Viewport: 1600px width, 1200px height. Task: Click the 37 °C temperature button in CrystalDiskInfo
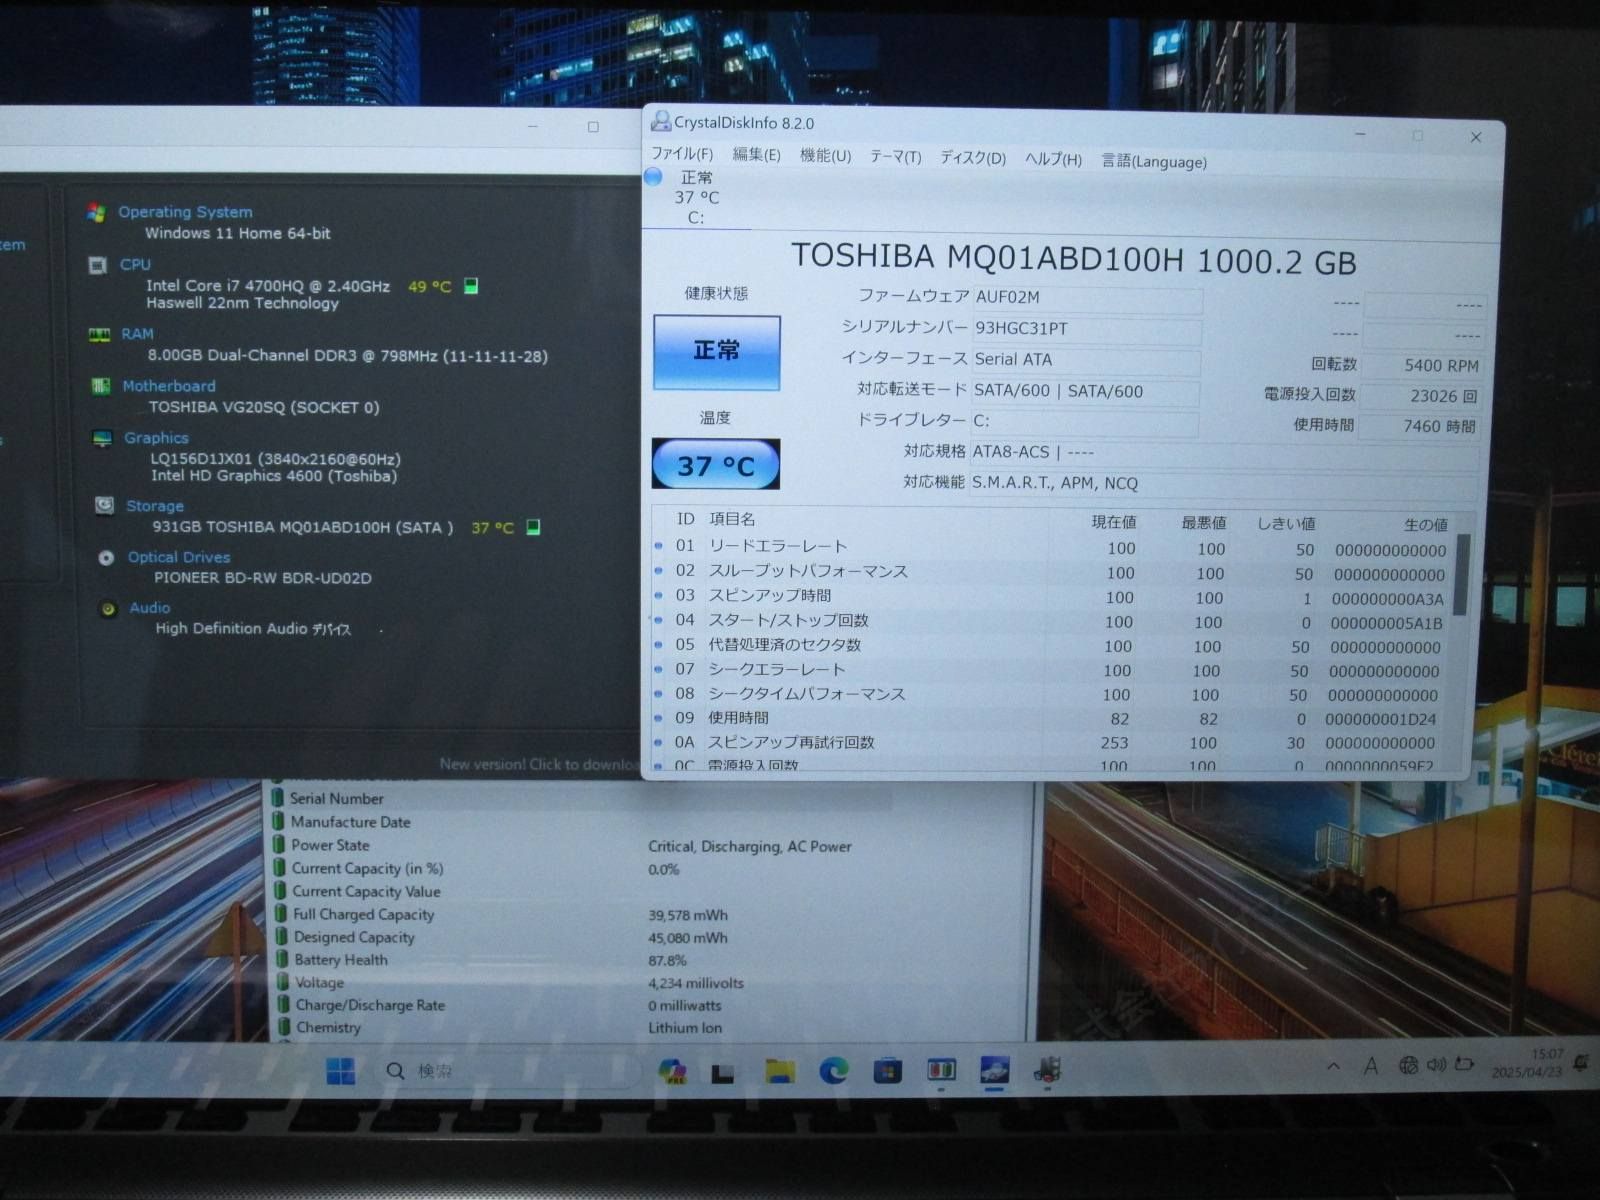pos(715,465)
